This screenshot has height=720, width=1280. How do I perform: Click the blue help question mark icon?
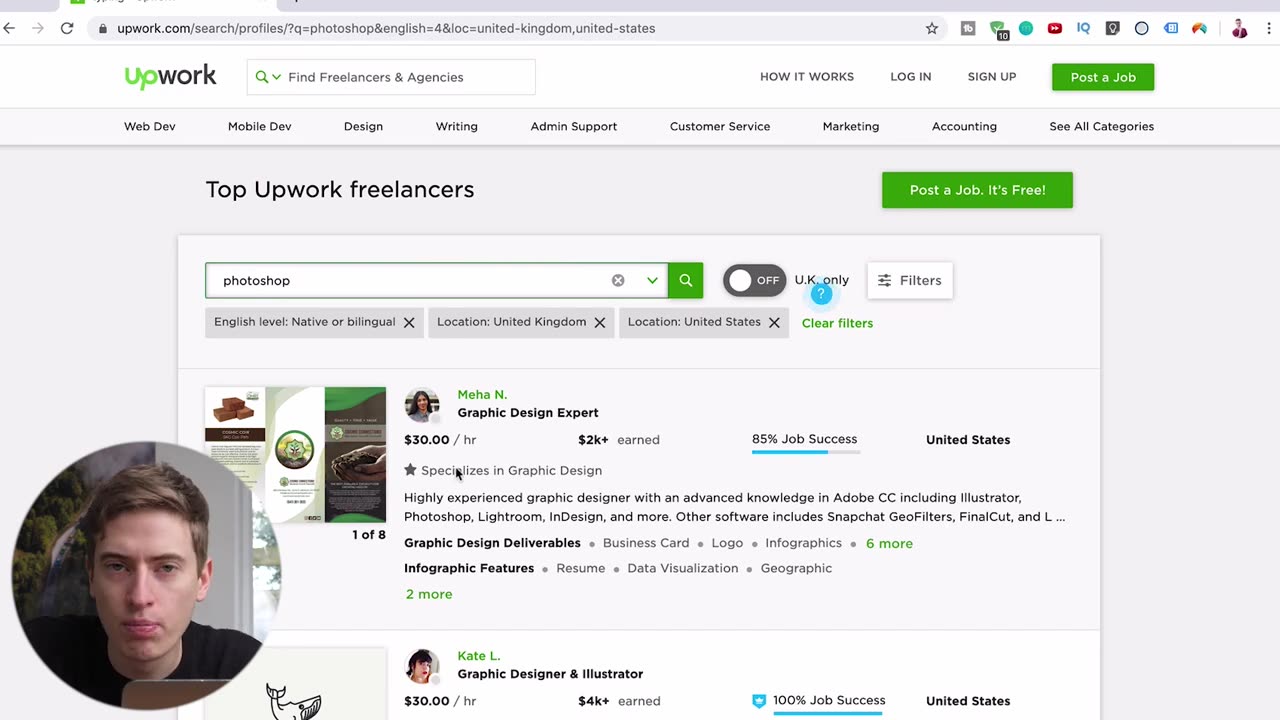tap(821, 293)
